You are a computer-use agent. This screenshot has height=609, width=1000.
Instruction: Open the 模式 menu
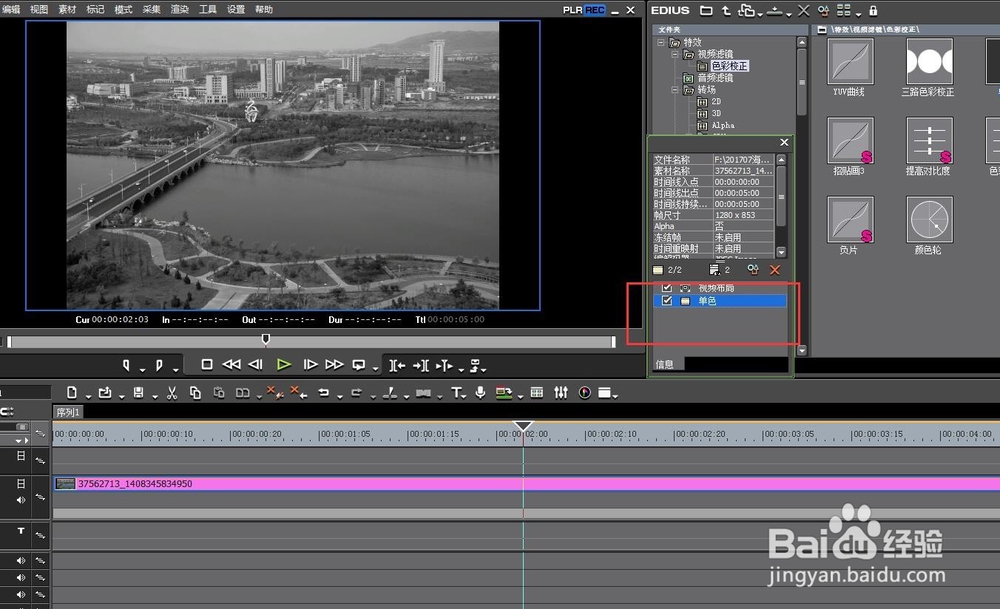click(x=123, y=10)
